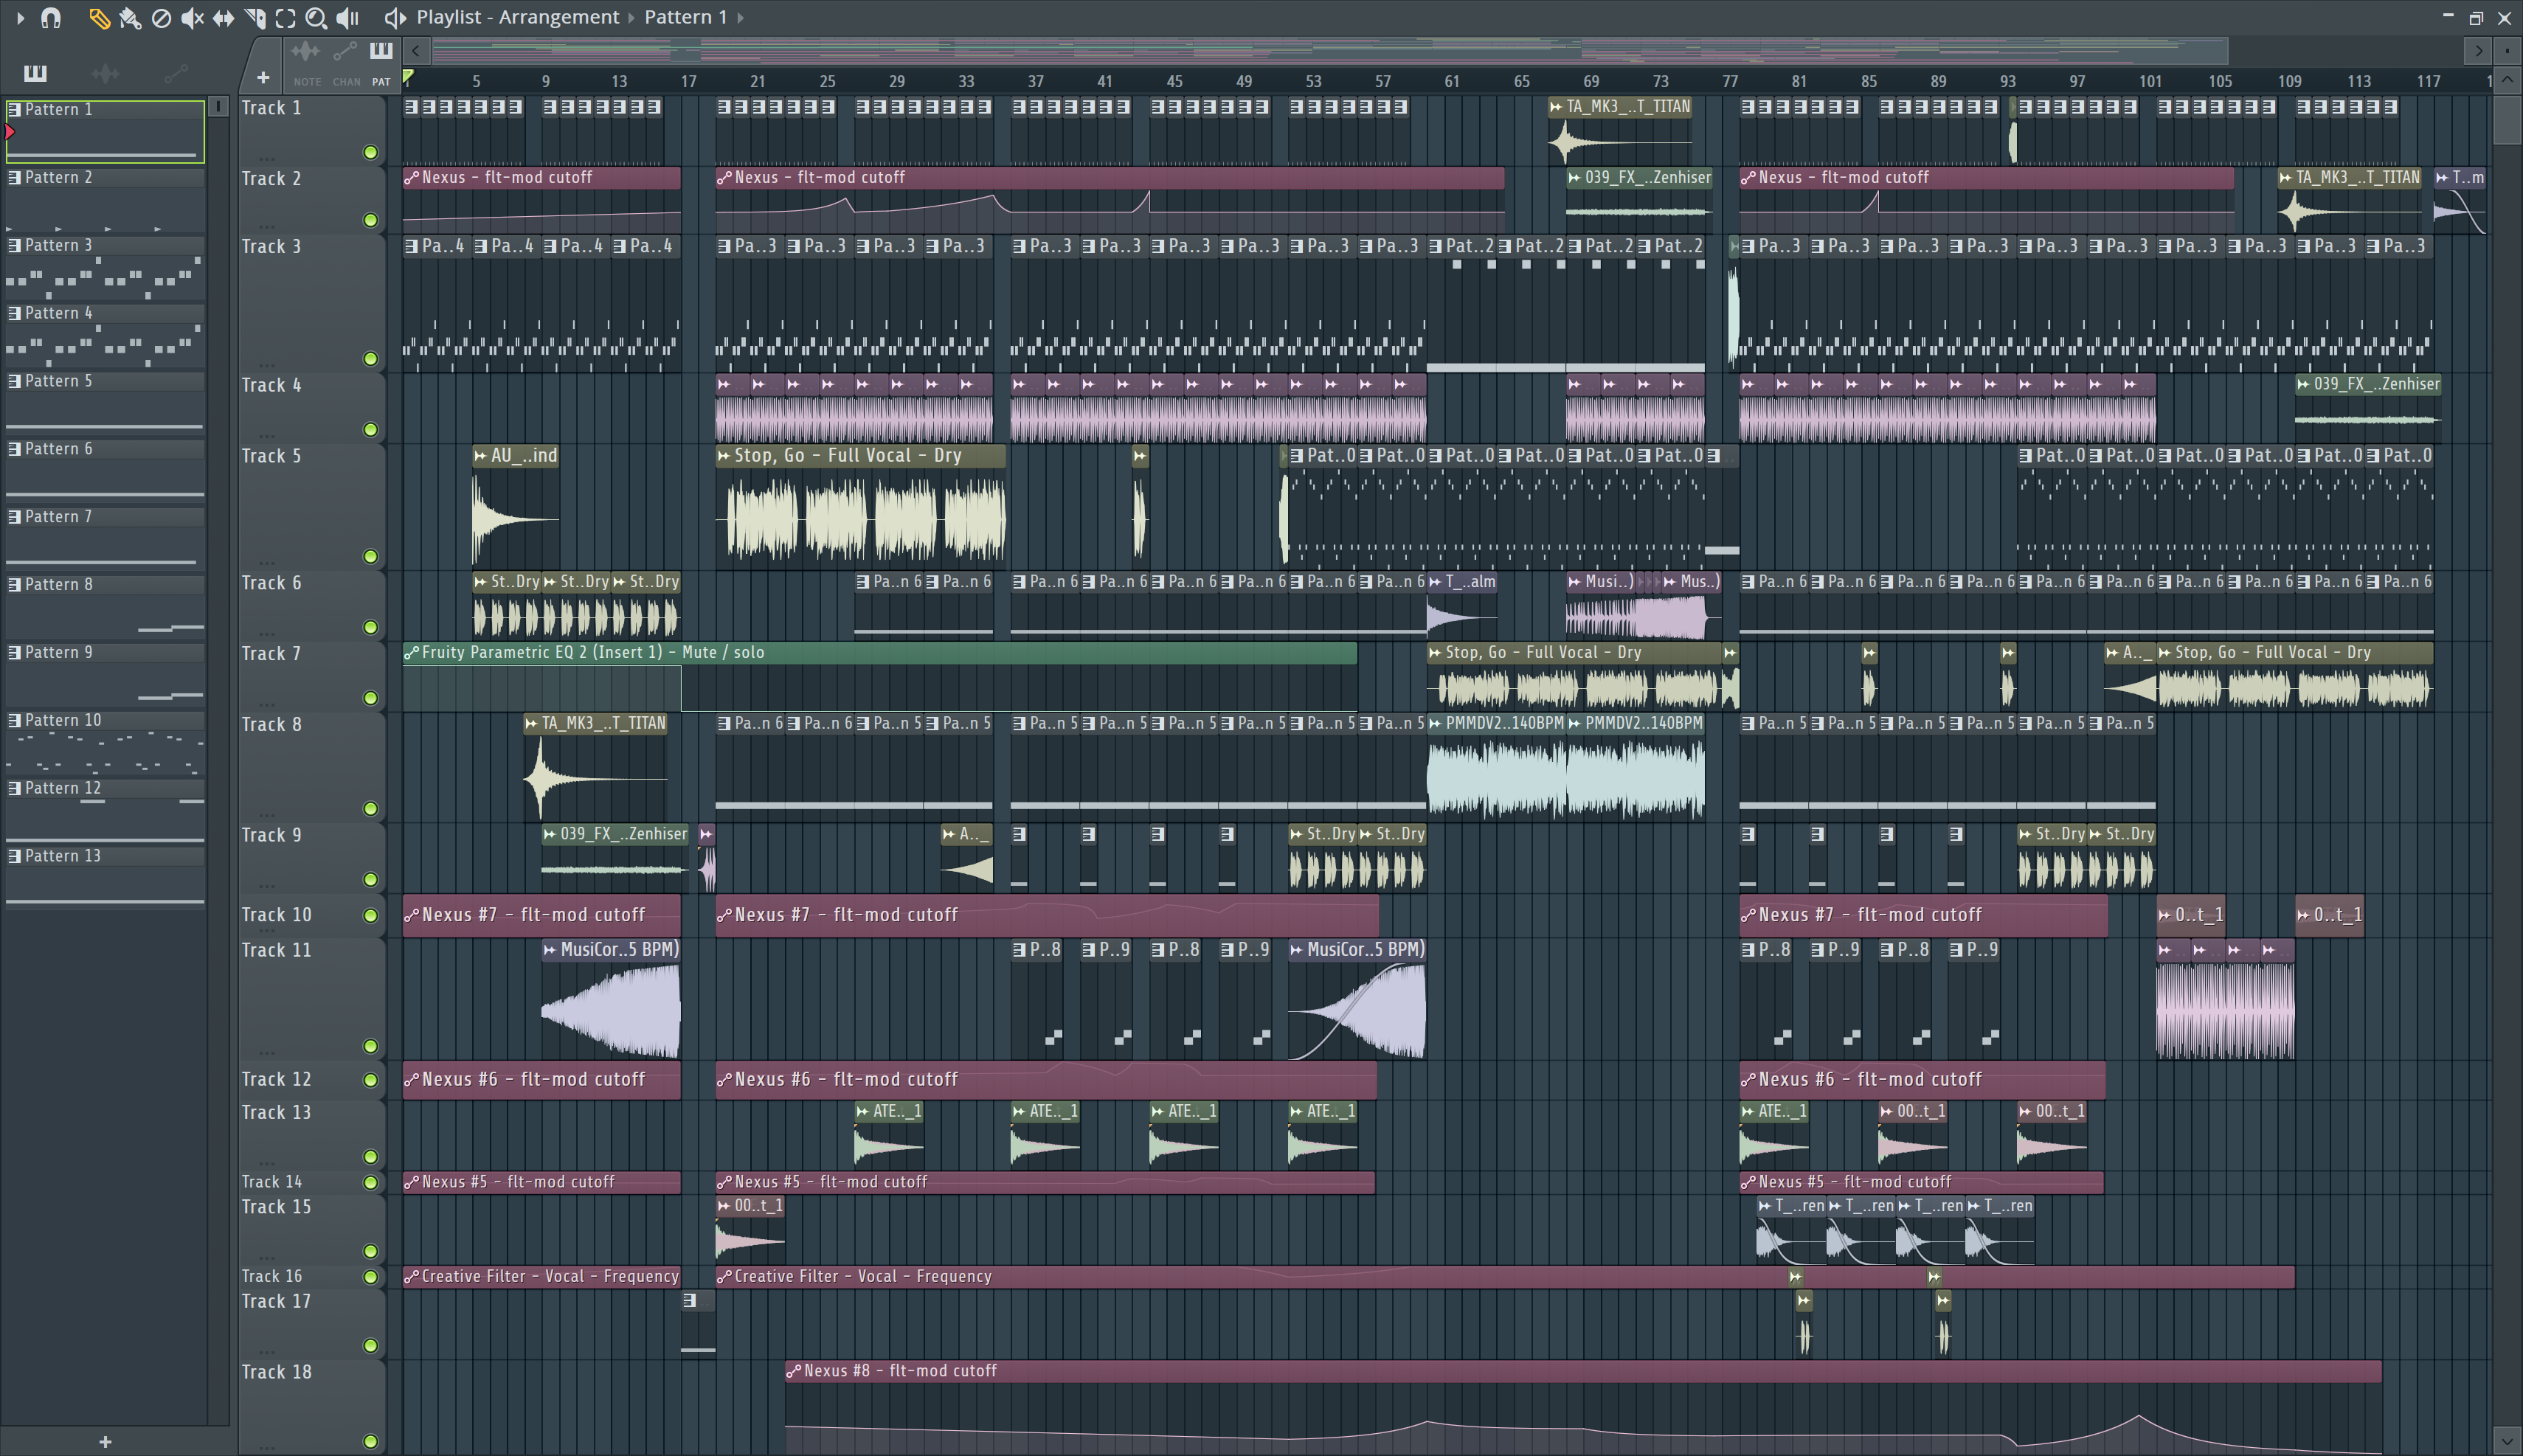2523x1456 pixels.
Task: Open TA_MK3 TITAN clip menu on Track 8
Action: [531, 724]
